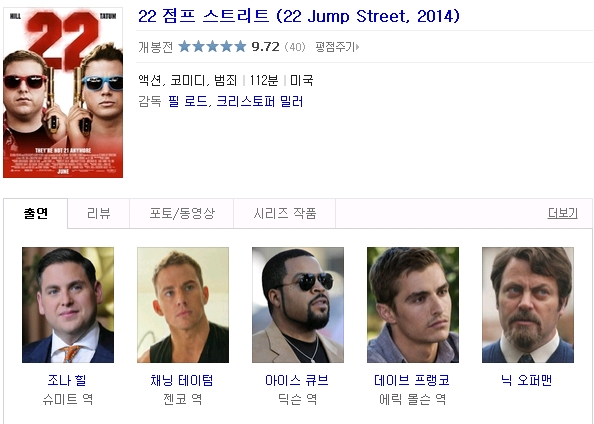Click the arrow beside 평점주기

(x=358, y=47)
